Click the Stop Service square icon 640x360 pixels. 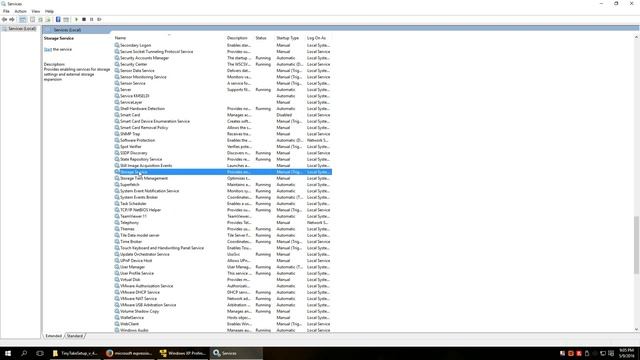tap(84, 19)
